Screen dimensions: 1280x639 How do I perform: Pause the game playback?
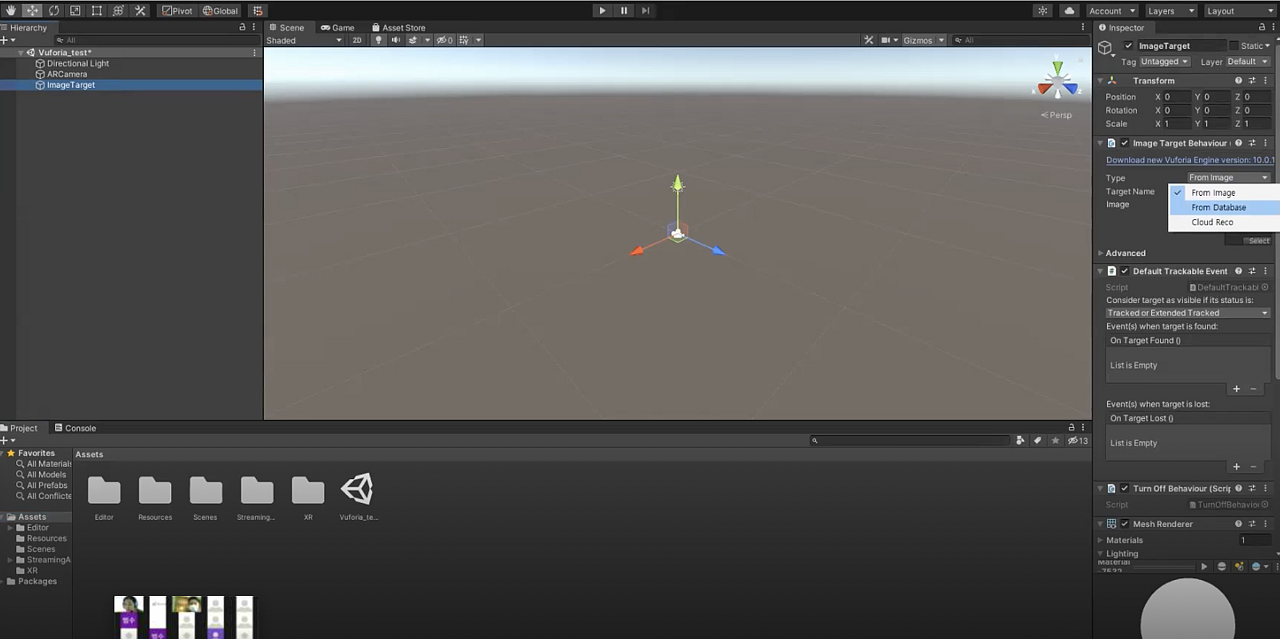pos(624,10)
